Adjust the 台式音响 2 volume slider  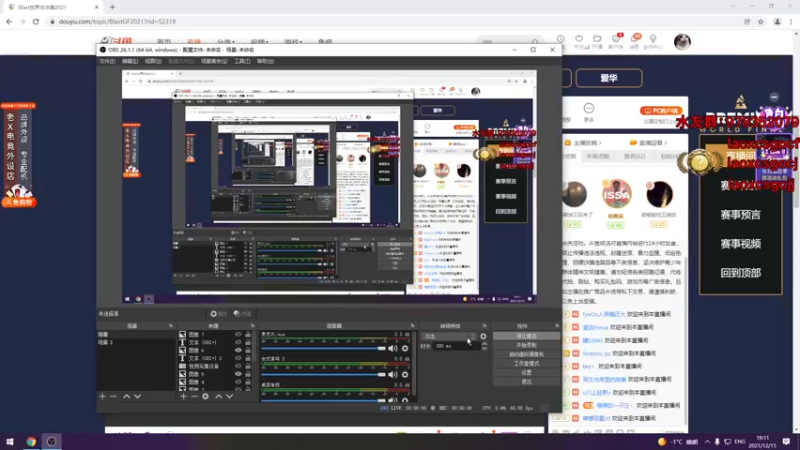pyautogui.click(x=323, y=374)
